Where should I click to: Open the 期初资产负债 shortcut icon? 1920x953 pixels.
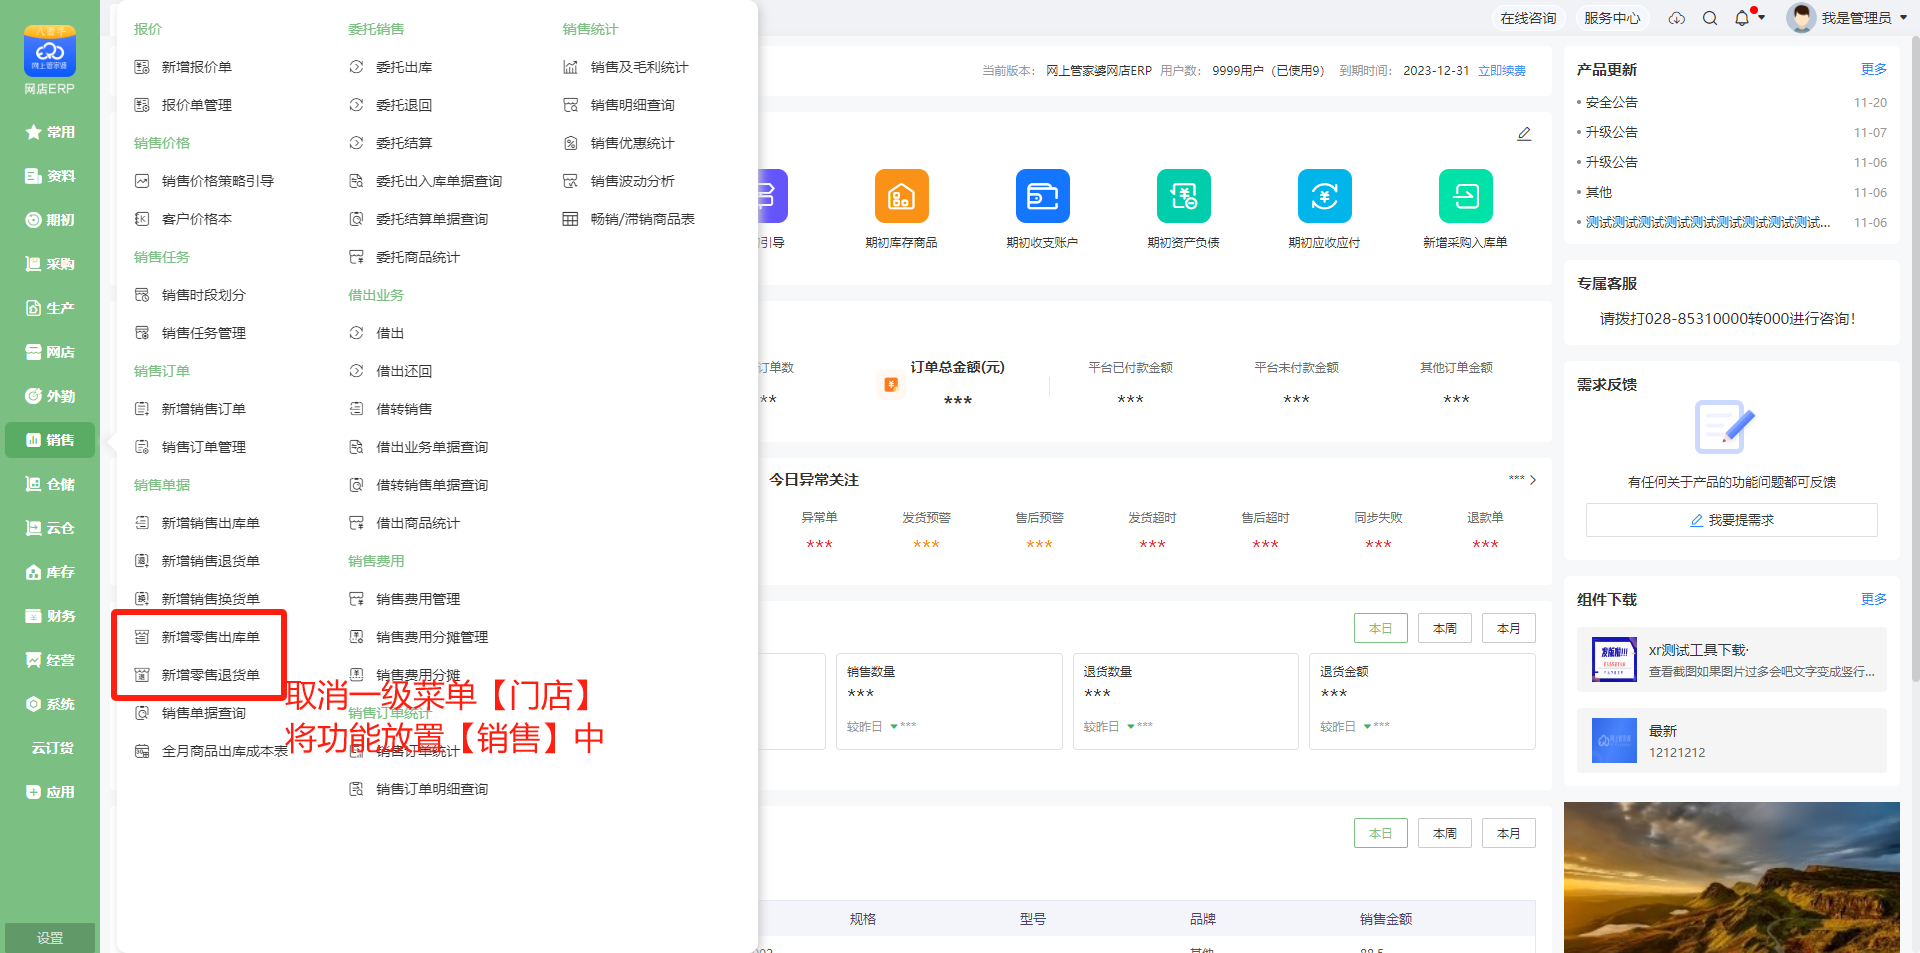[1183, 196]
